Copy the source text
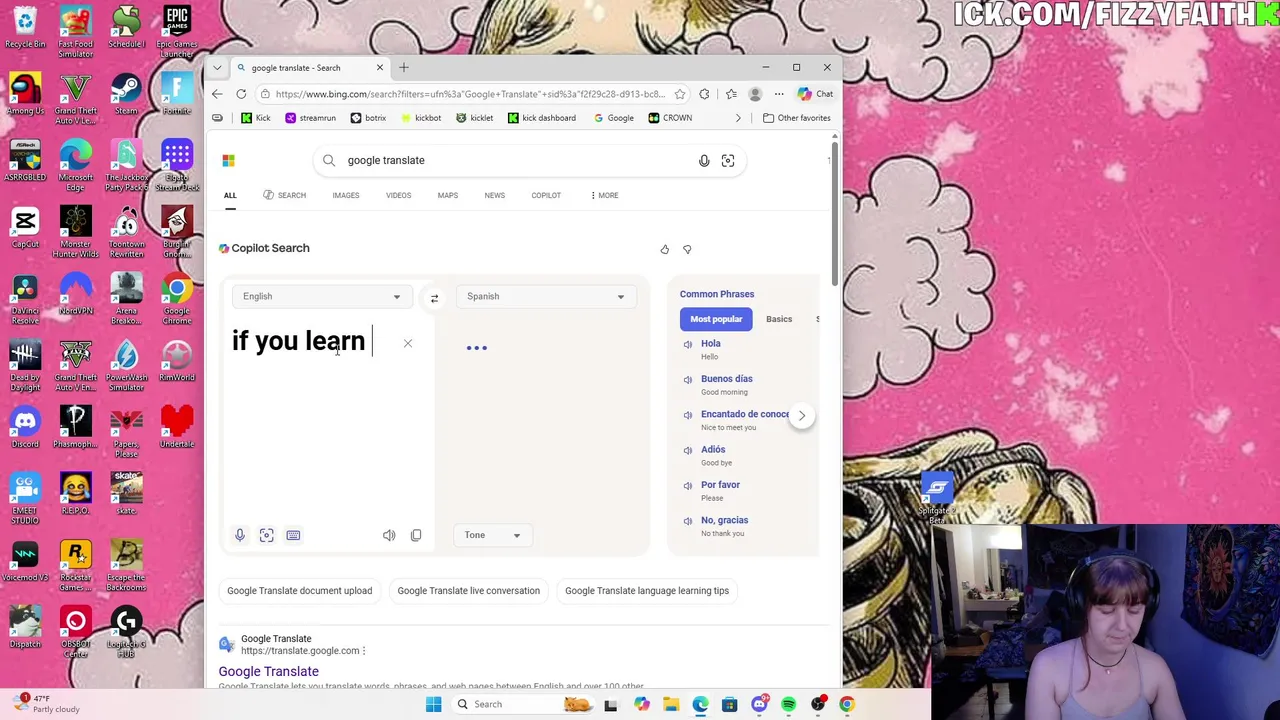 tap(416, 535)
